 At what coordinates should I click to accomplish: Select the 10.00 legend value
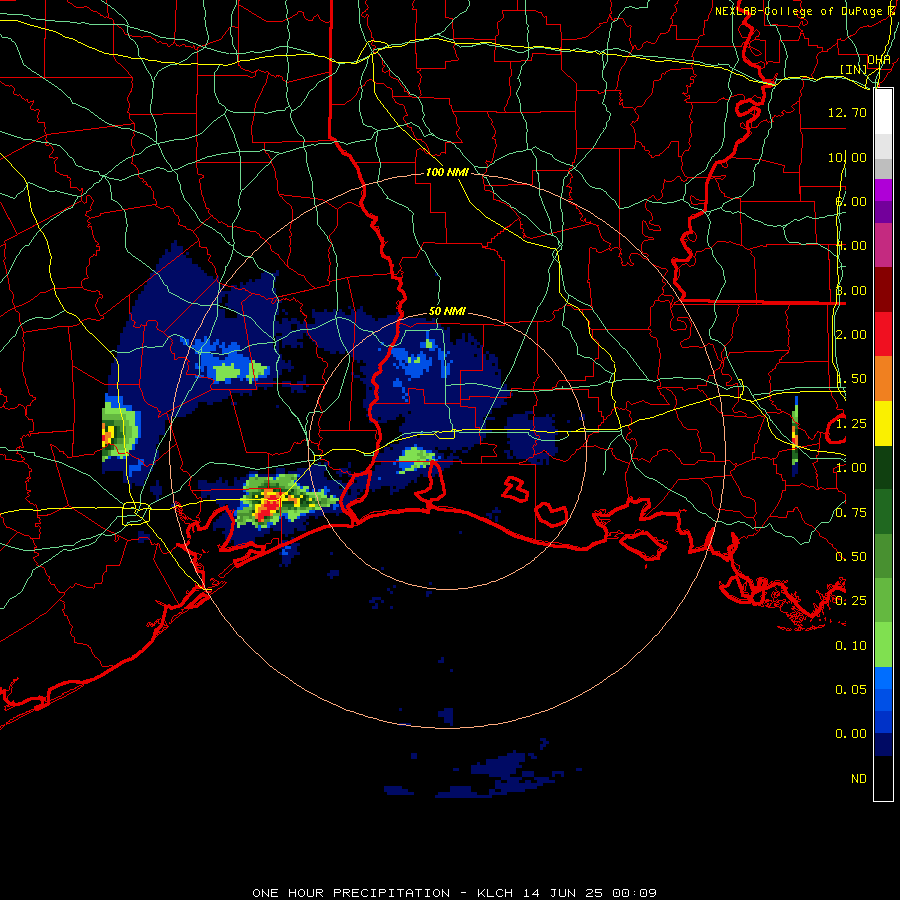[x=847, y=157]
